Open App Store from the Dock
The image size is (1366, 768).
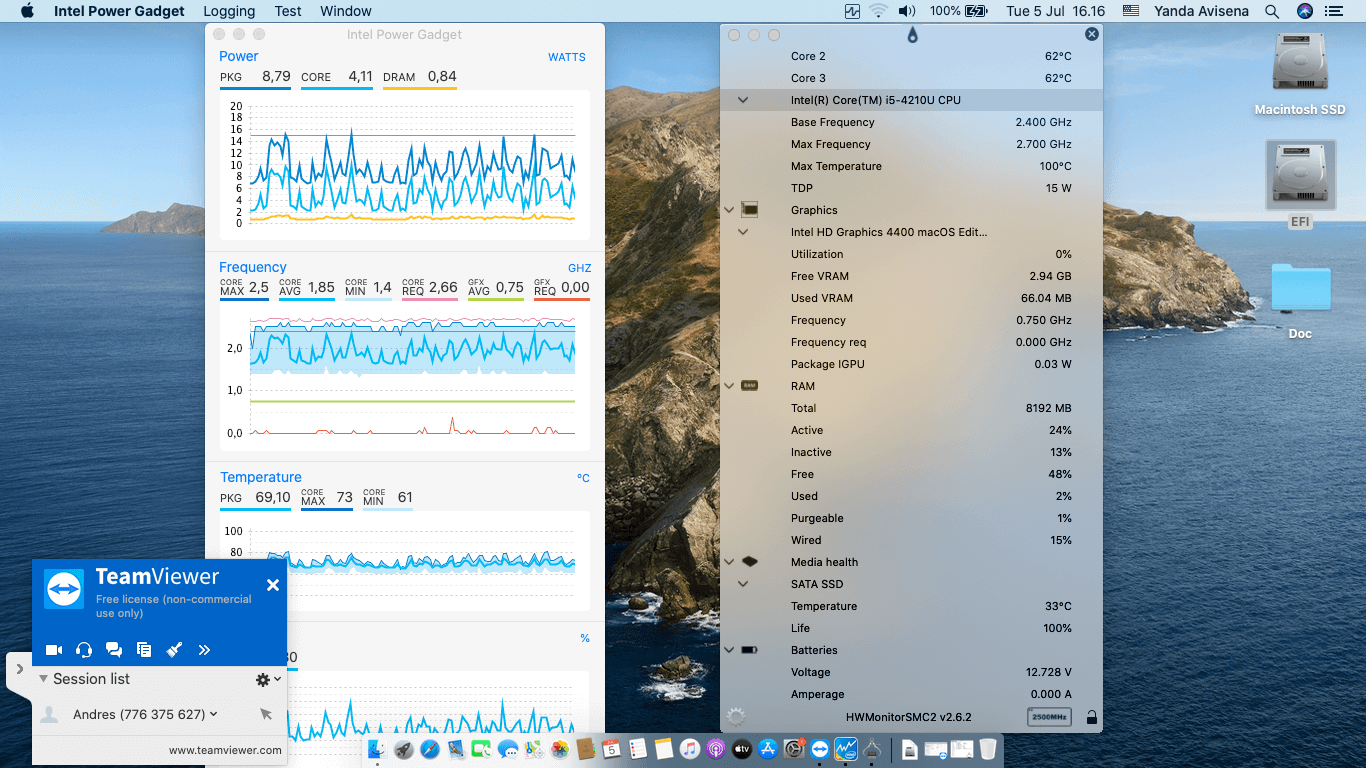768,748
